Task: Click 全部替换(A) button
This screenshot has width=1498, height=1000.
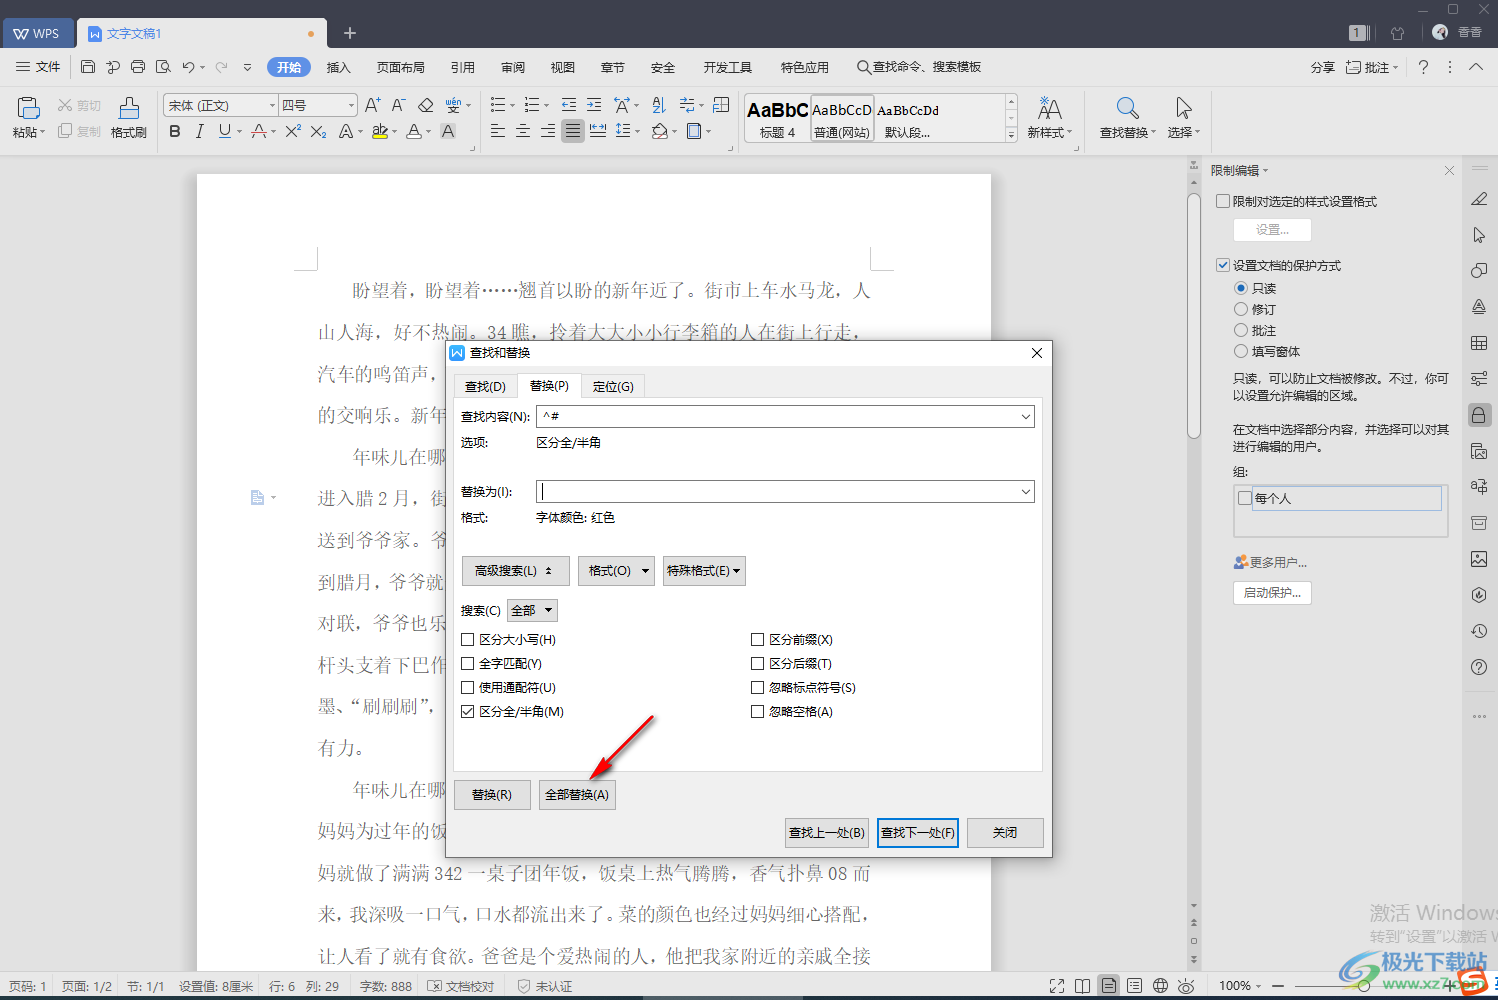Action: click(577, 795)
